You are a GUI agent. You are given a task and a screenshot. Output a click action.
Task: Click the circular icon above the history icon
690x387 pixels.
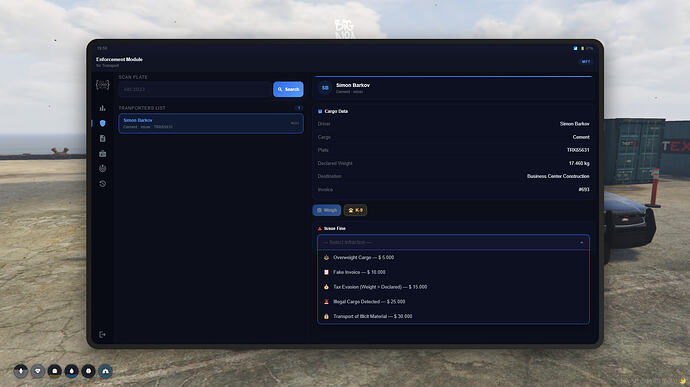tap(103, 169)
